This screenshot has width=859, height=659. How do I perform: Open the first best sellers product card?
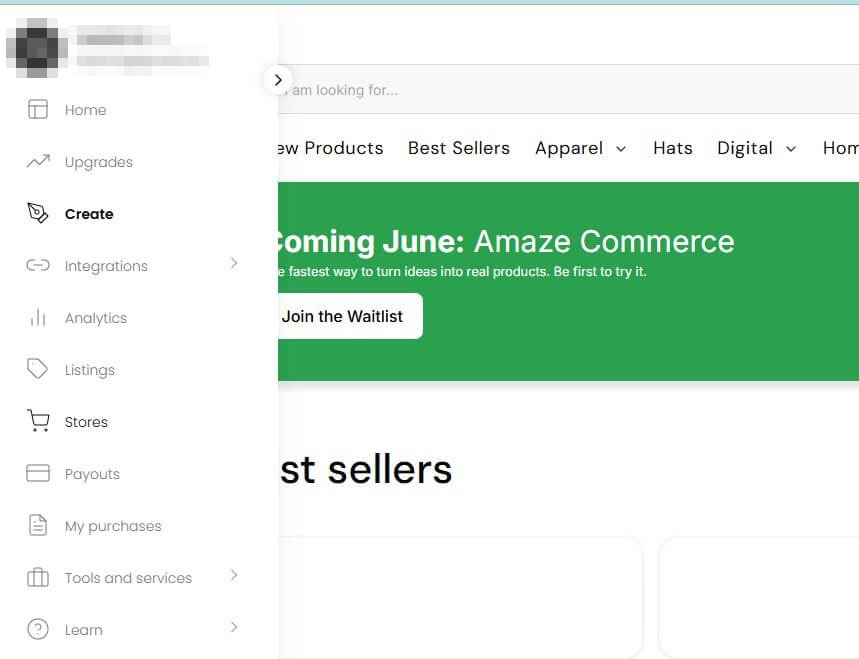[460, 598]
